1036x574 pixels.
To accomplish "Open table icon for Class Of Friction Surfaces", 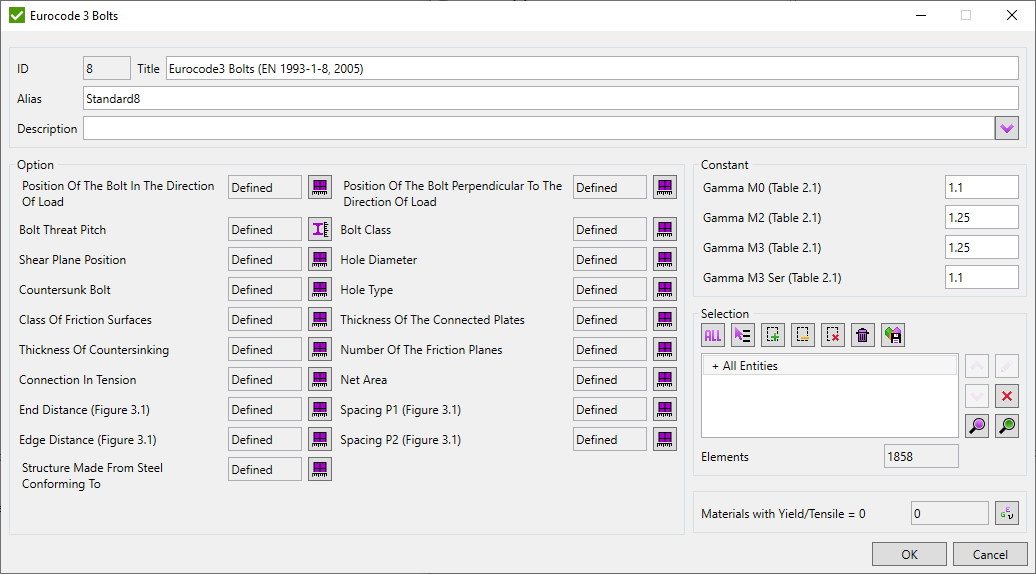I will click(x=320, y=320).
